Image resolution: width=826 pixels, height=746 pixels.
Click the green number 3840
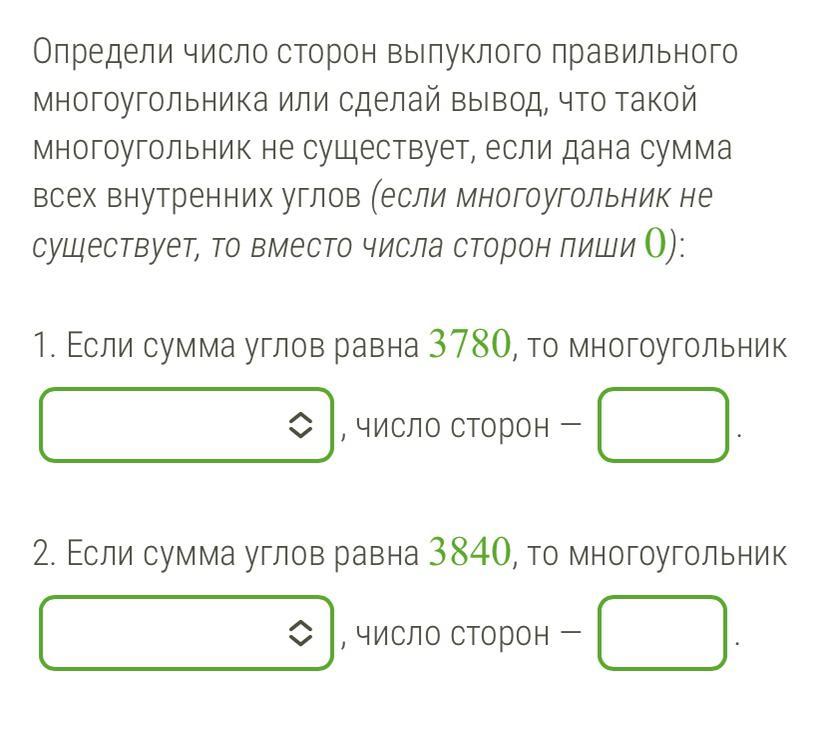tap(469, 552)
